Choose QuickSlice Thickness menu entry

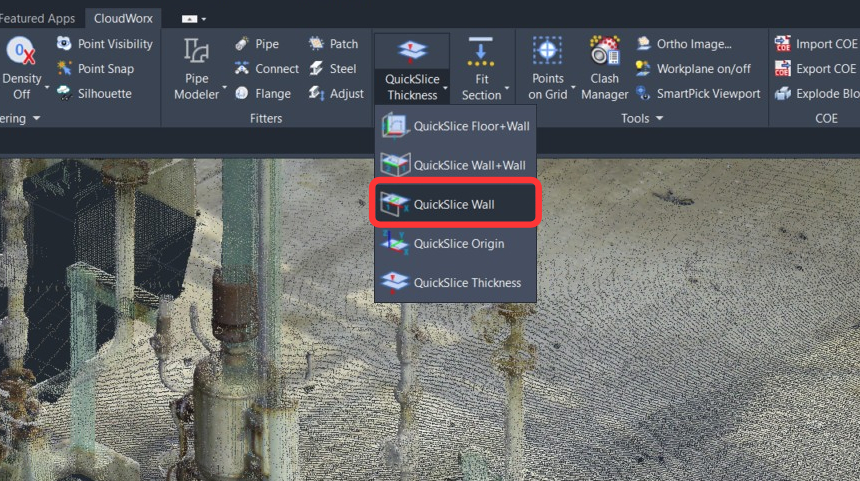point(455,282)
